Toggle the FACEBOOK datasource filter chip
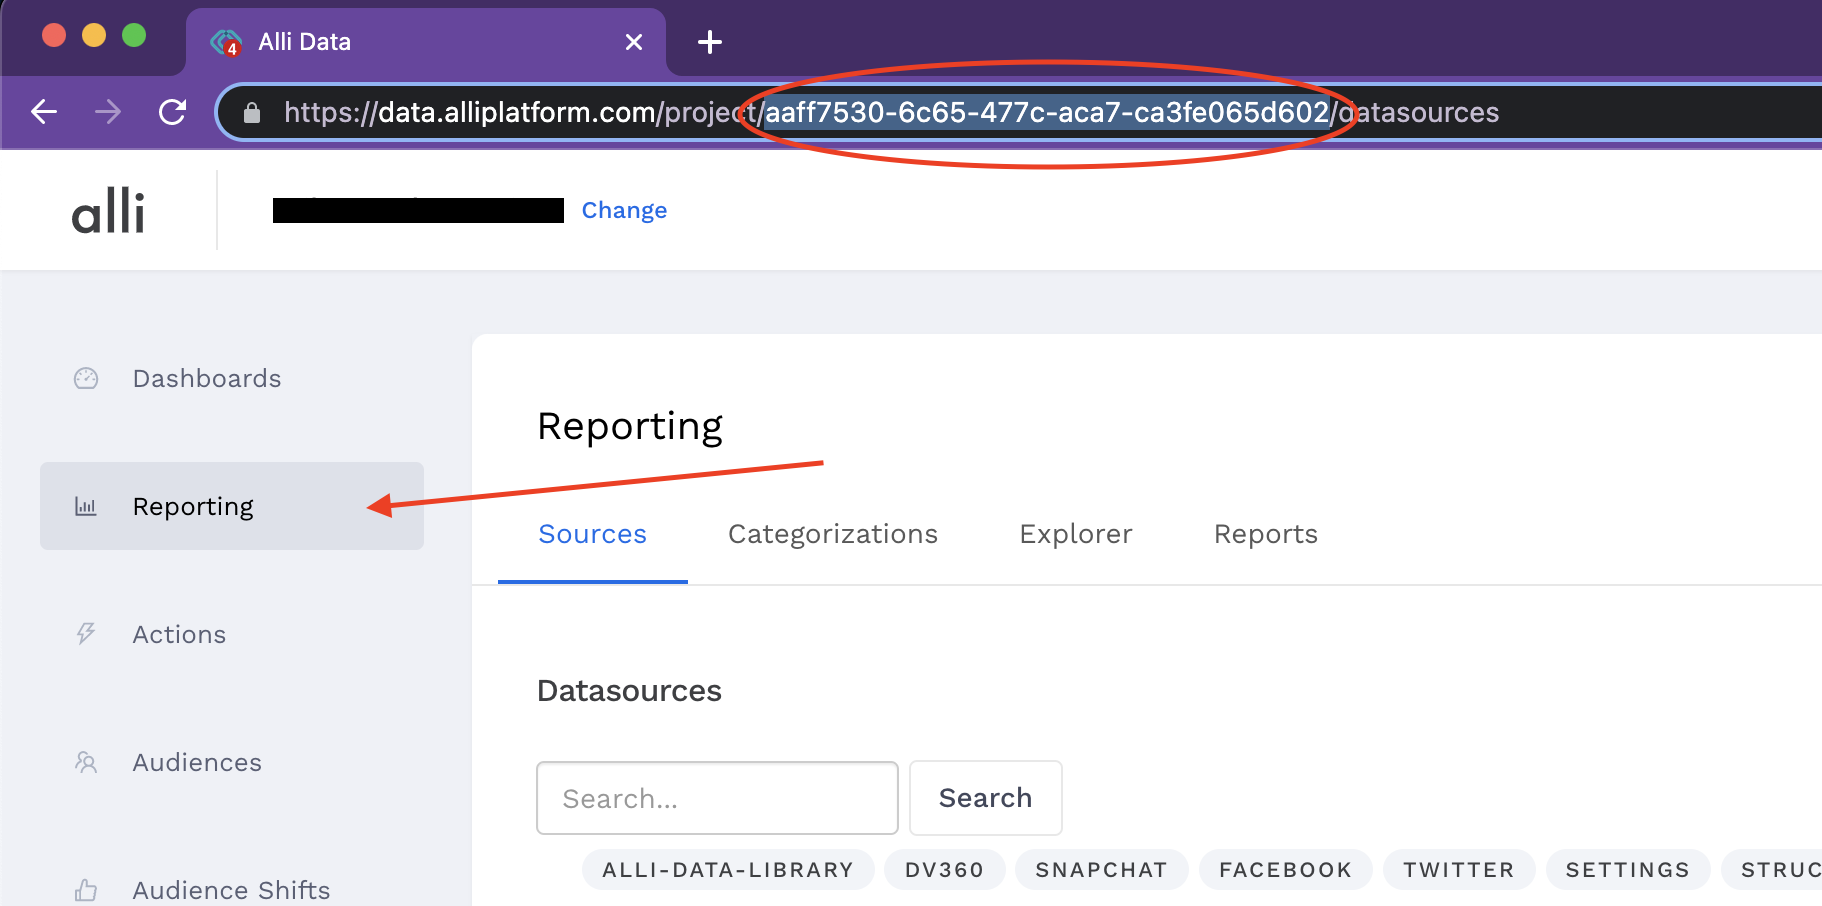Viewport: 1822px width, 906px height. coord(1285,869)
